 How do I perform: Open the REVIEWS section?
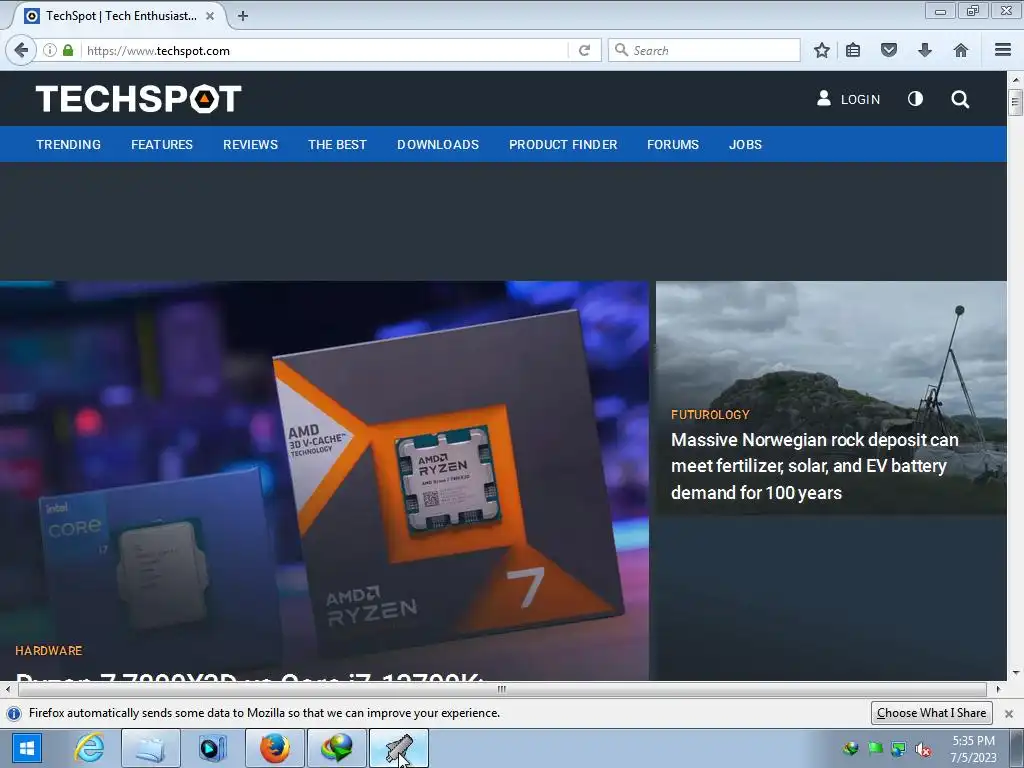click(251, 144)
